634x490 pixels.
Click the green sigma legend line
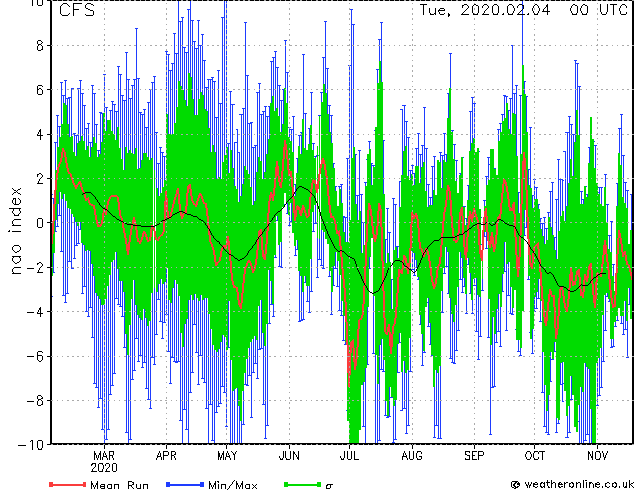click(x=303, y=484)
